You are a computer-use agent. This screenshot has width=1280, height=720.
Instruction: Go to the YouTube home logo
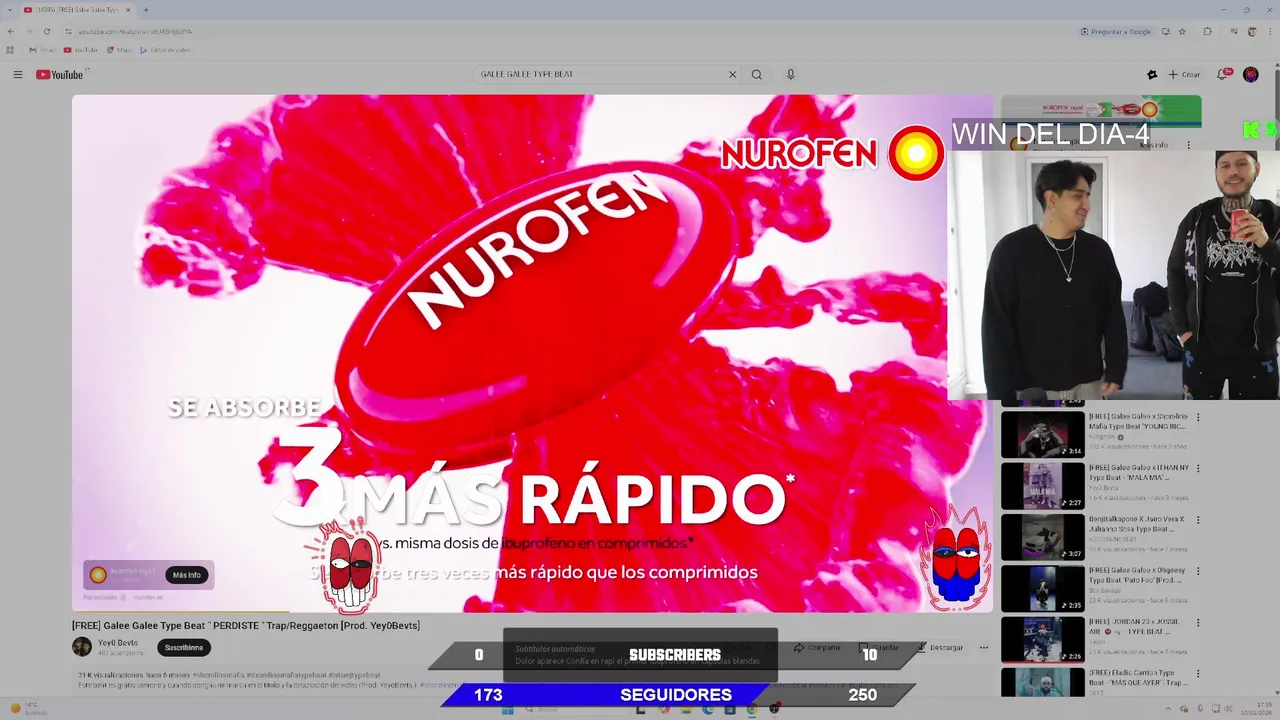click(60, 75)
